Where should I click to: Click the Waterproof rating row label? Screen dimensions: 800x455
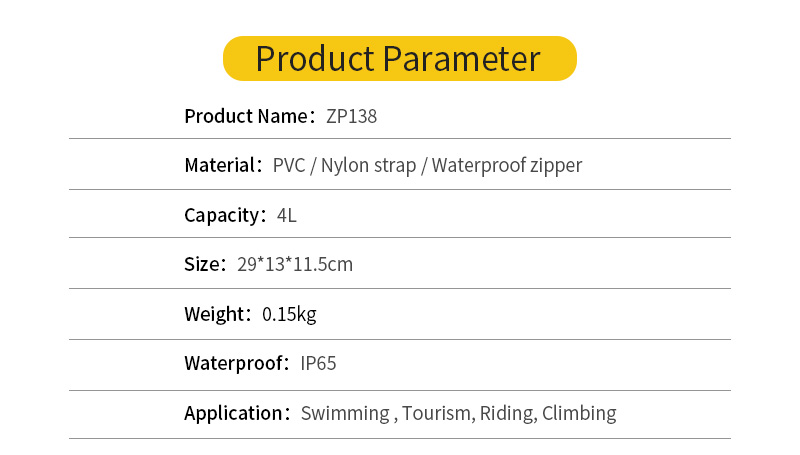click(235, 363)
